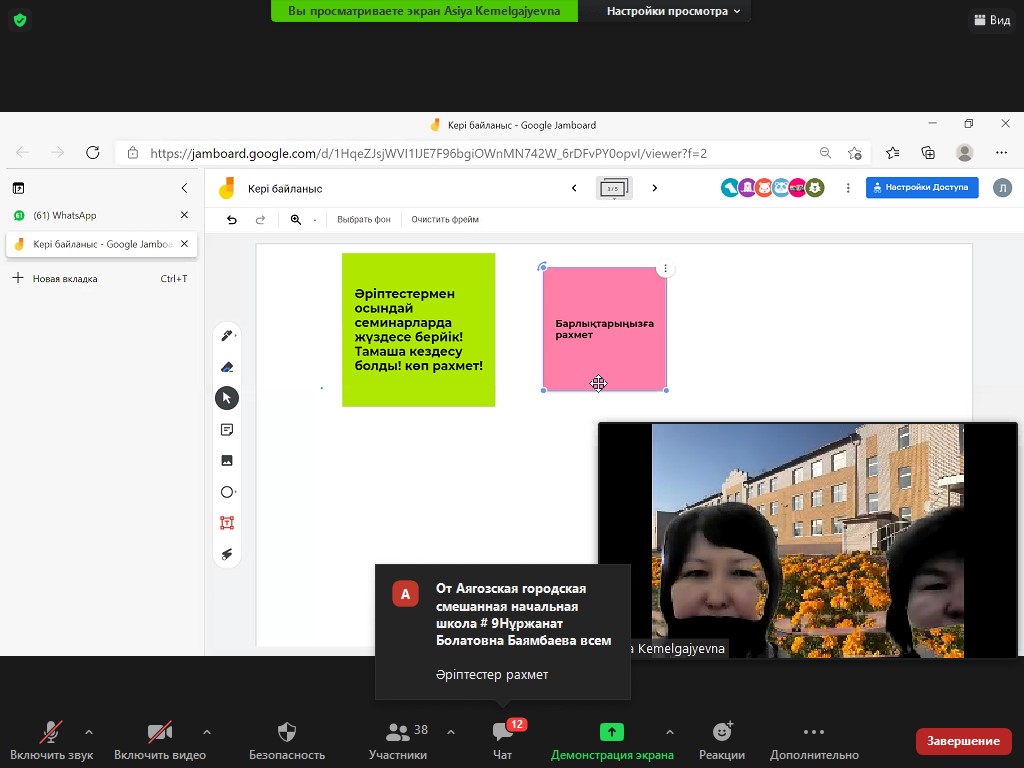Image resolution: width=1024 pixels, height=768 pixels.
Task: Expand the frame bar thumbnail selector
Action: 614,188
